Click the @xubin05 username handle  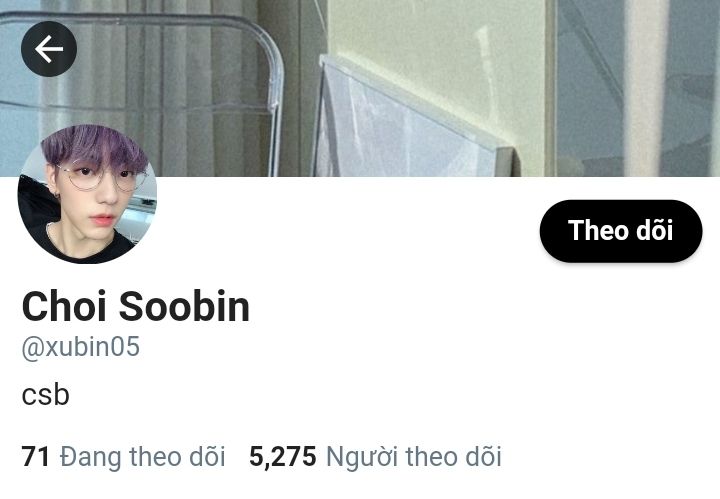click(81, 347)
